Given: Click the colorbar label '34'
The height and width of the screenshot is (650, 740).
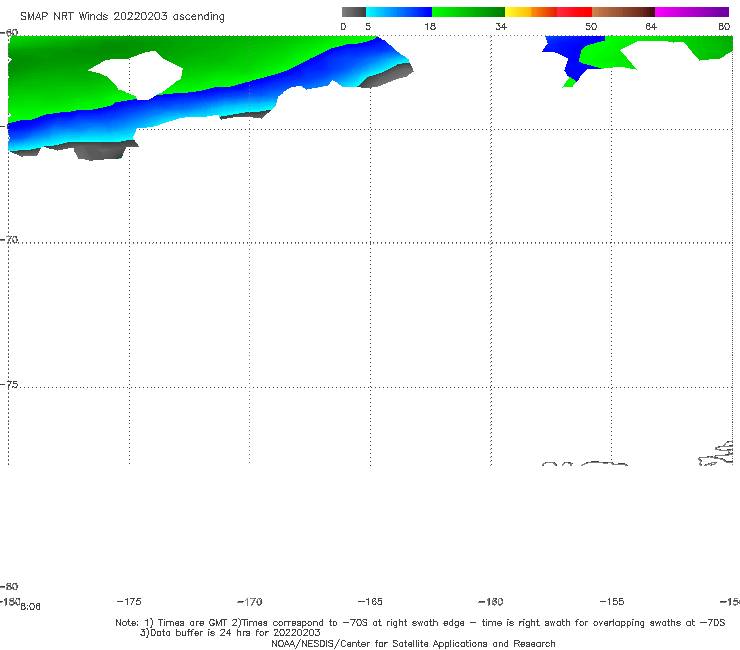Looking at the screenshot, I should pyautogui.click(x=501, y=26).
